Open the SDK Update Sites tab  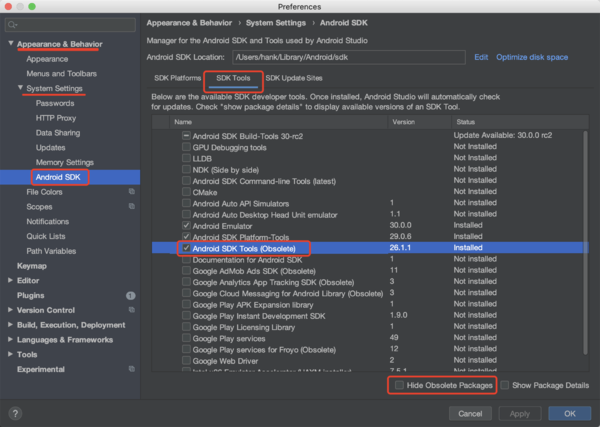(294, 78)
